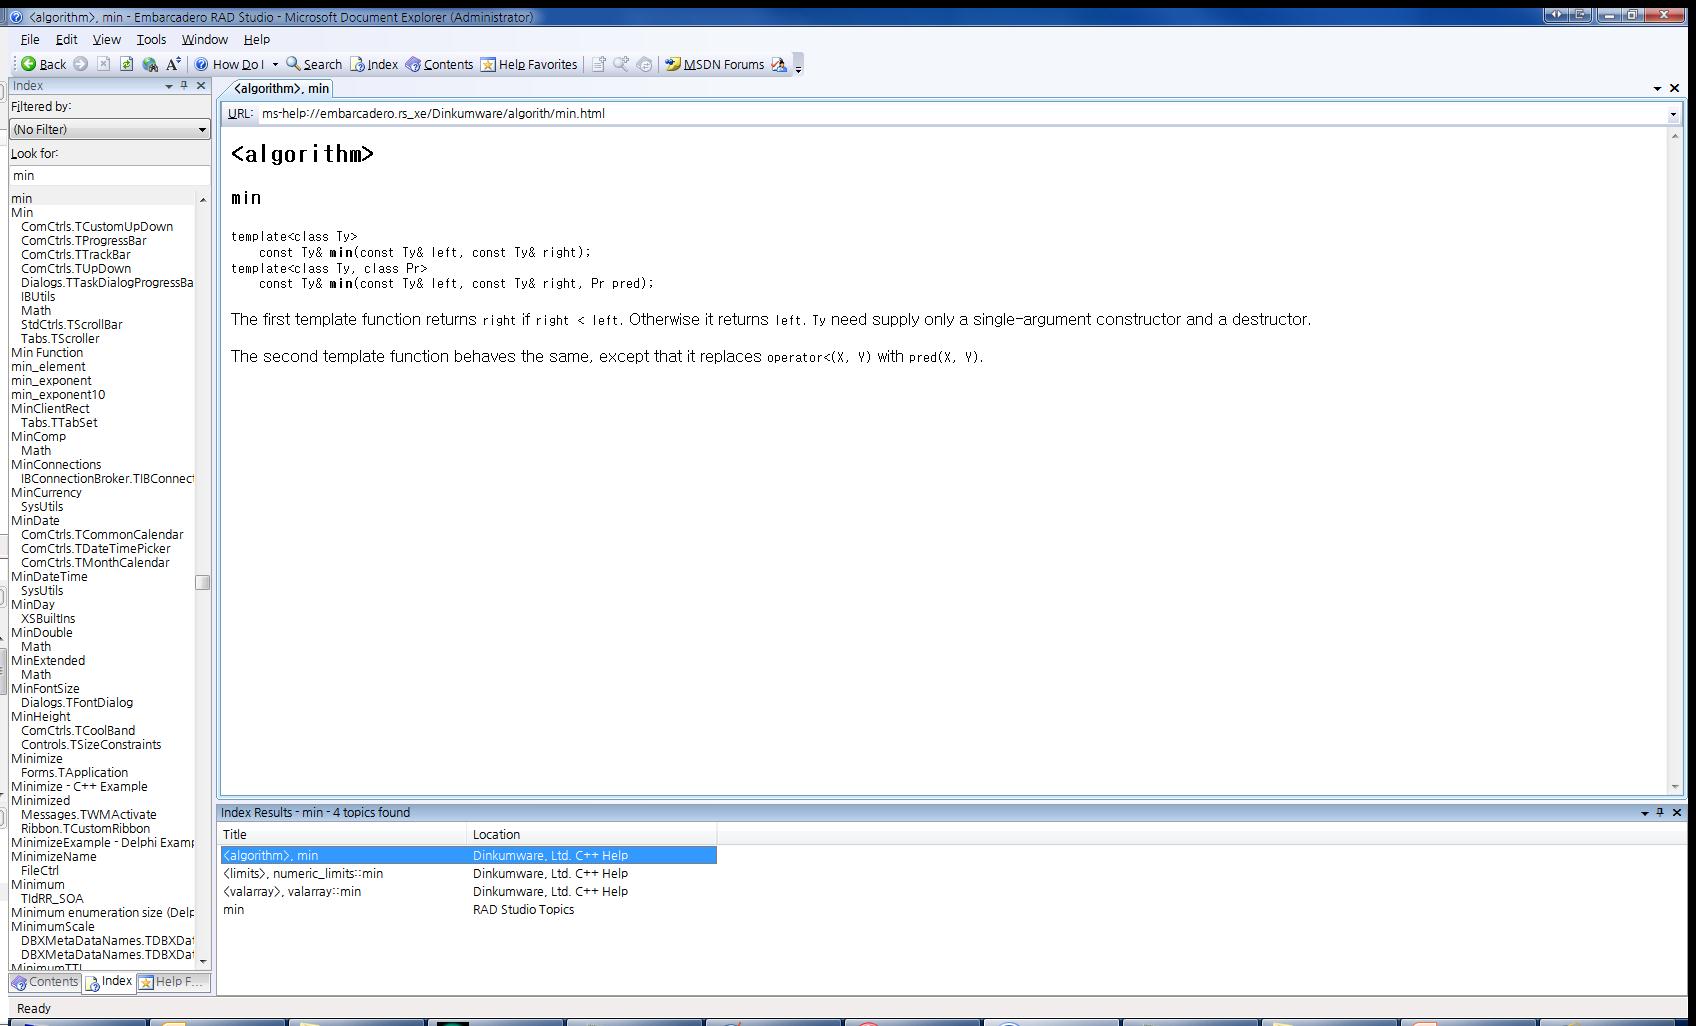Open Help Favorites from the toolbar
Image resolution: width=1696 pixels, height=1026 pixels.
[x=529, y=64]
